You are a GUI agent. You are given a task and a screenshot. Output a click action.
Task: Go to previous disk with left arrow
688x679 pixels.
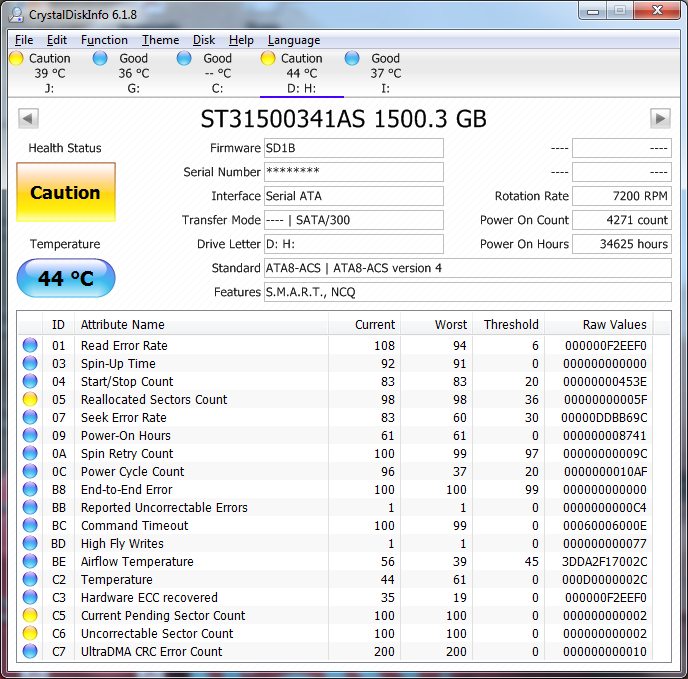[28, 119]
